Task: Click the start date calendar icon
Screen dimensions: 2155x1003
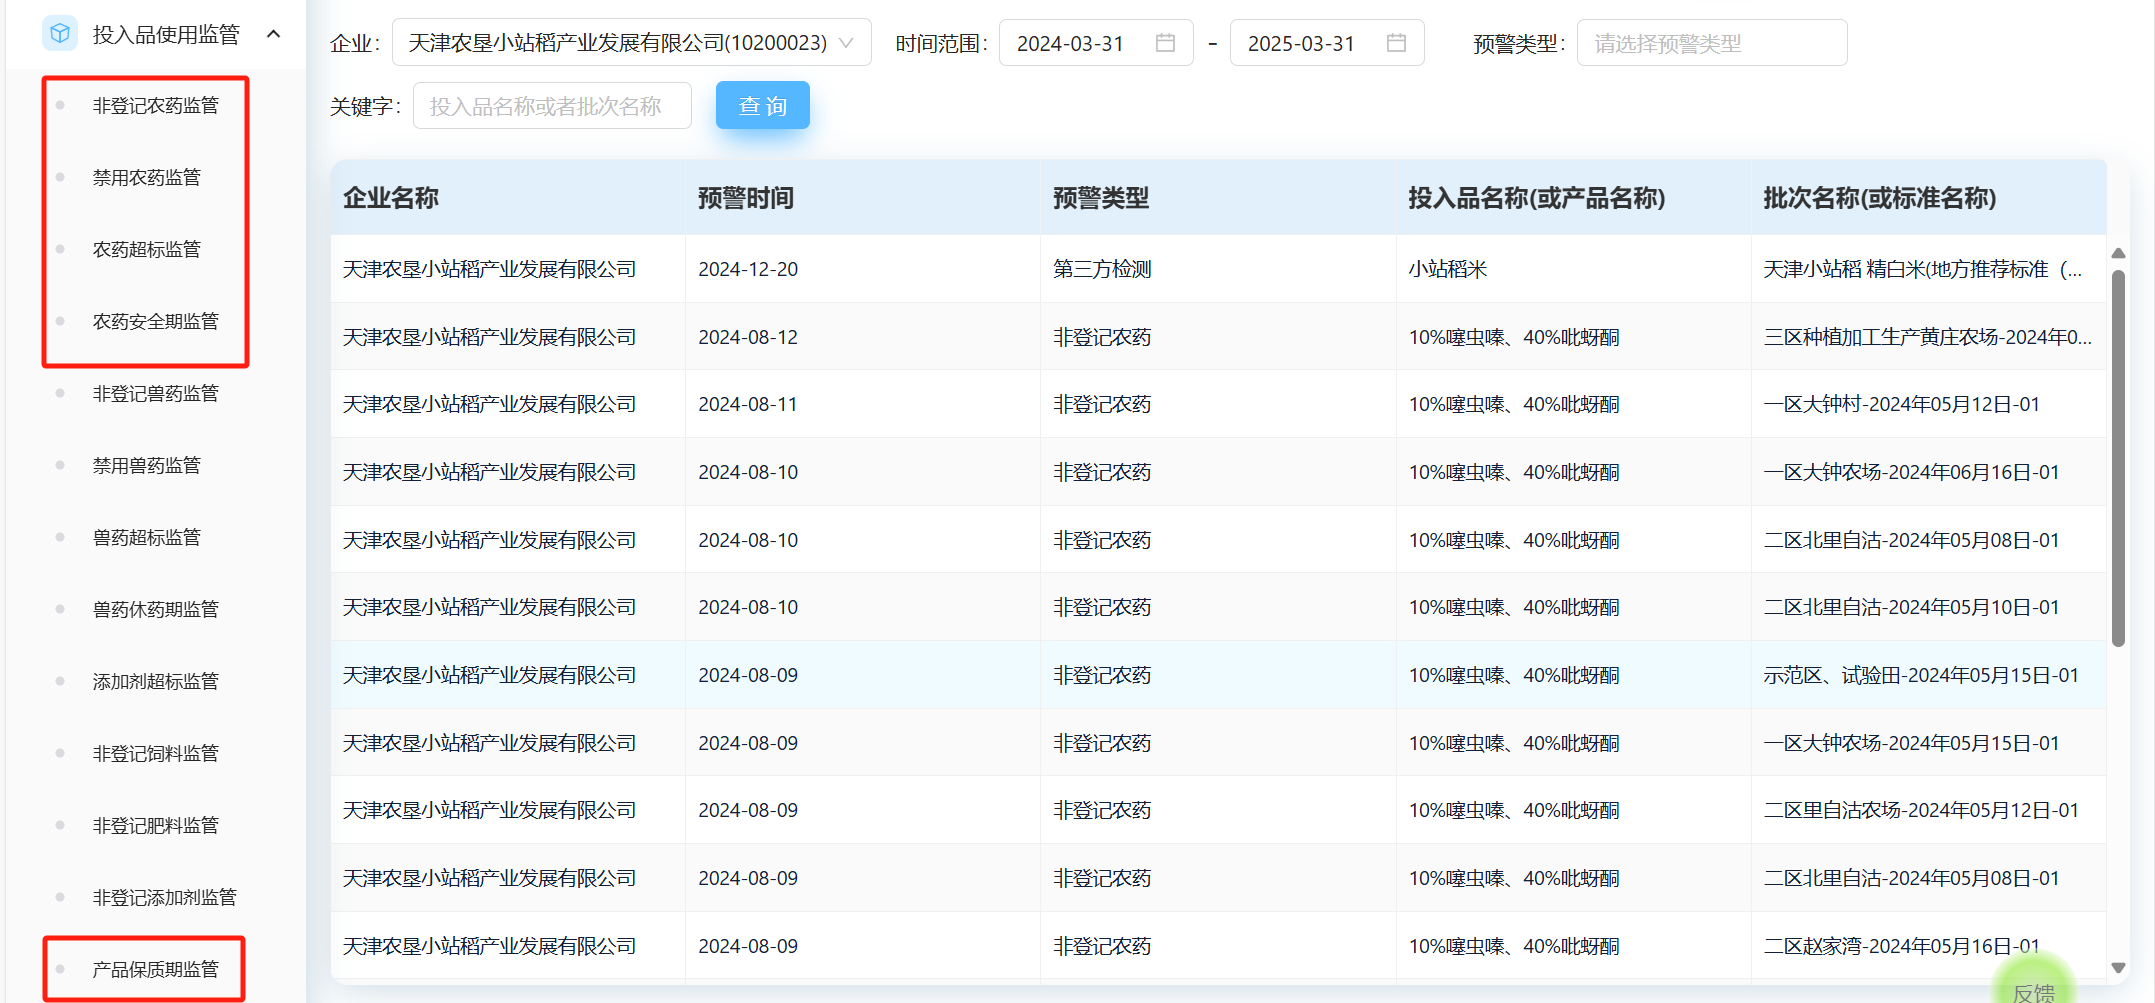Action: click(1165, 43)
